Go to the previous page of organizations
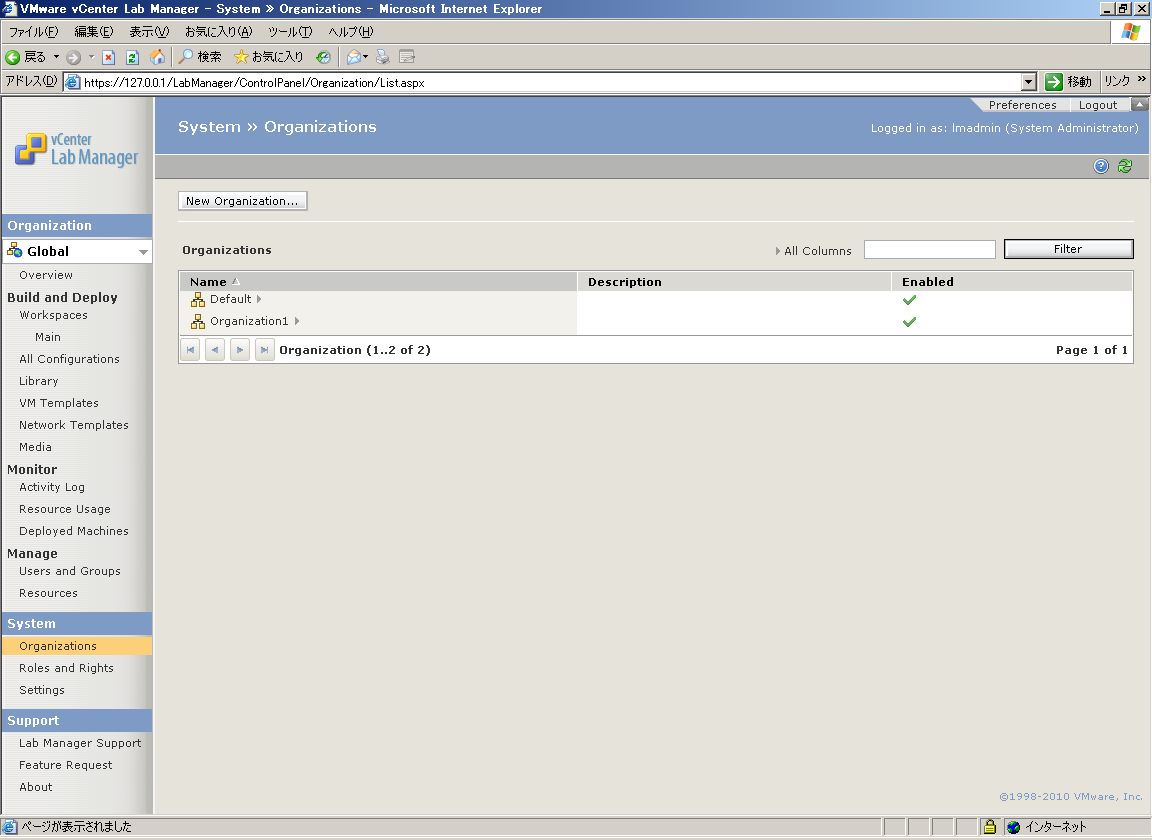Screen dimensions: 1152x840 click(x=215, y=350)
